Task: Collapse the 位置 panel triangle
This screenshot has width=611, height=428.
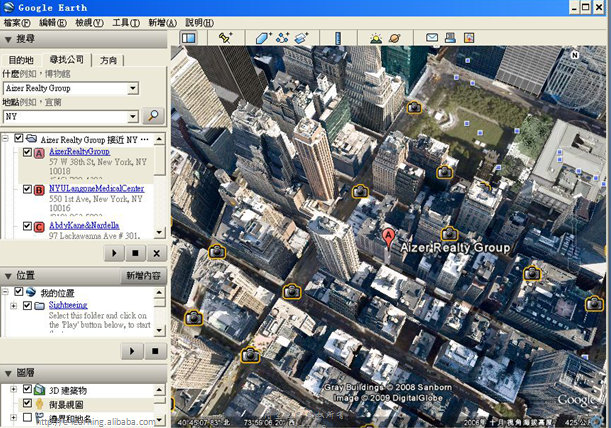Action: tap(8, 276)
